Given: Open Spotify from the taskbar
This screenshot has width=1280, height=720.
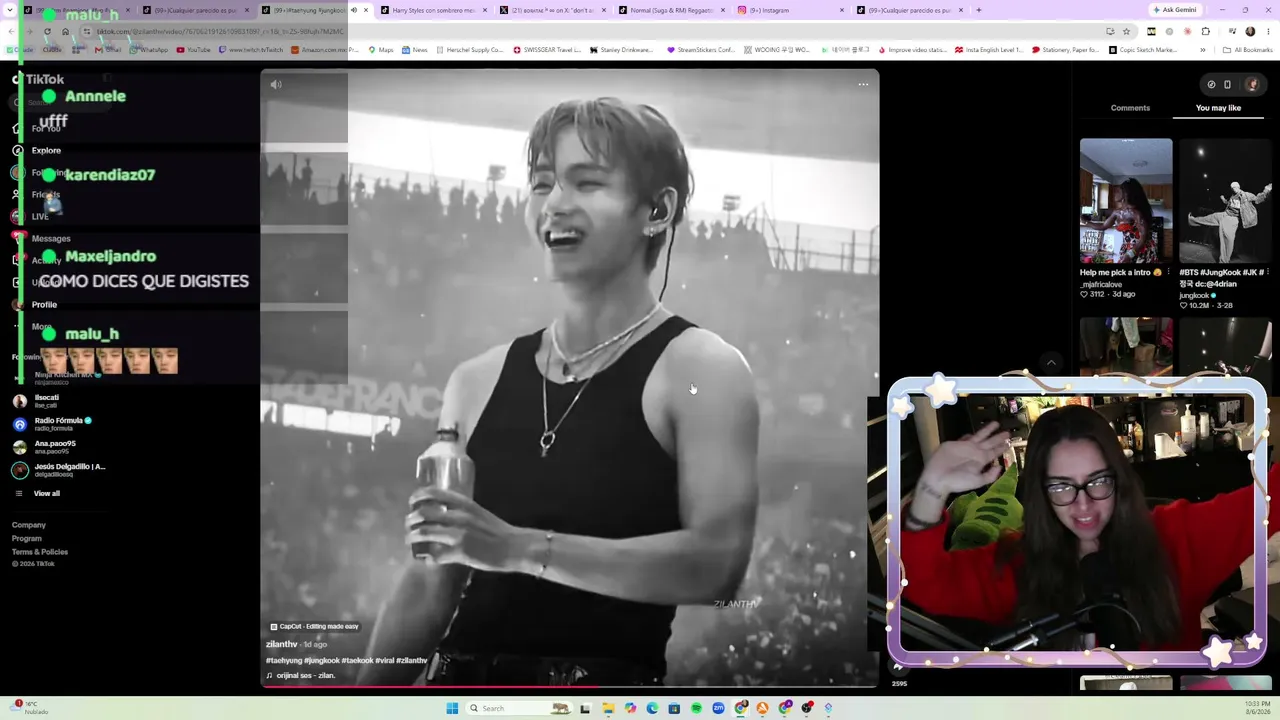Looking at the screenshot, I should point(696,708).
